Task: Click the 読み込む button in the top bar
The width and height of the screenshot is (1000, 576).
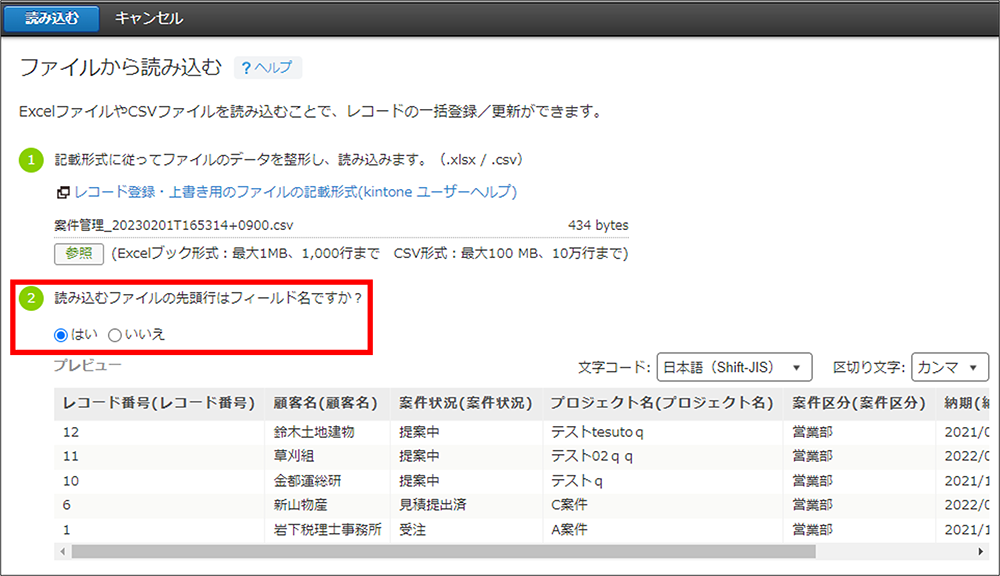Action: click(52, 18)
